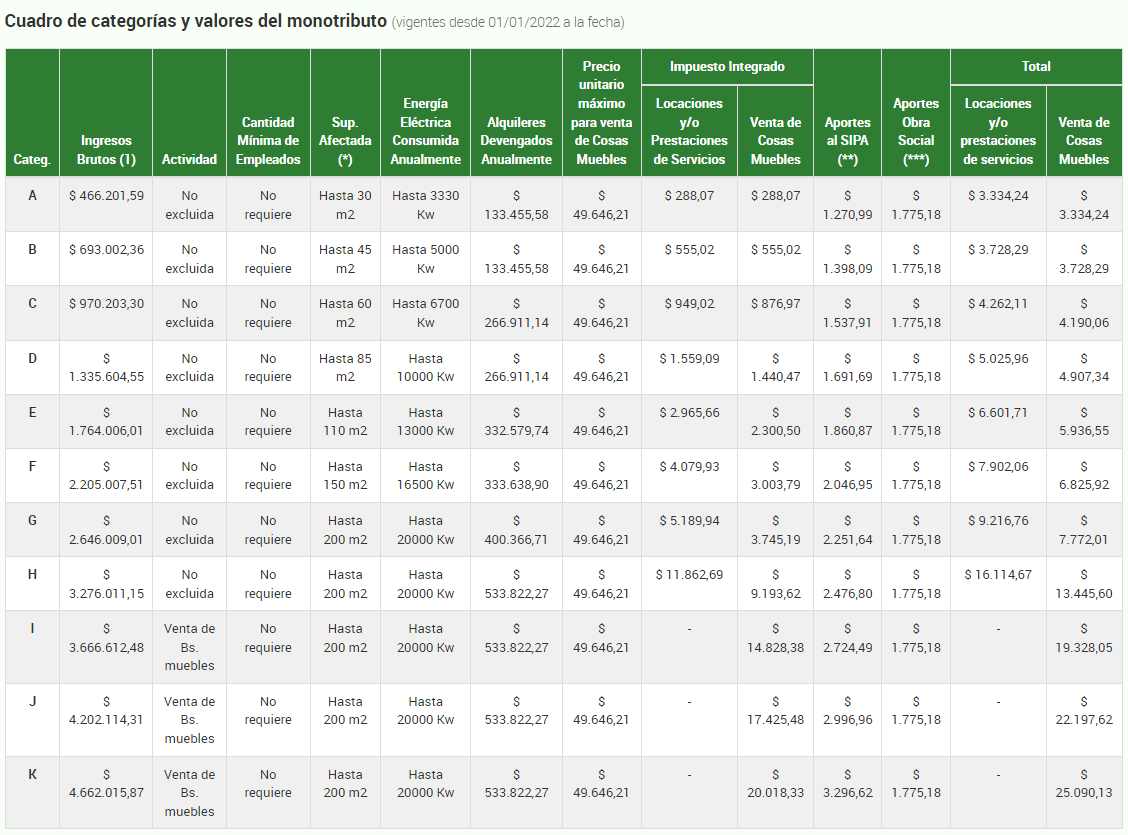Select category A row label
Image resolution: width=1128 pixels, height=835 pixels.
[x=32, y=196]
